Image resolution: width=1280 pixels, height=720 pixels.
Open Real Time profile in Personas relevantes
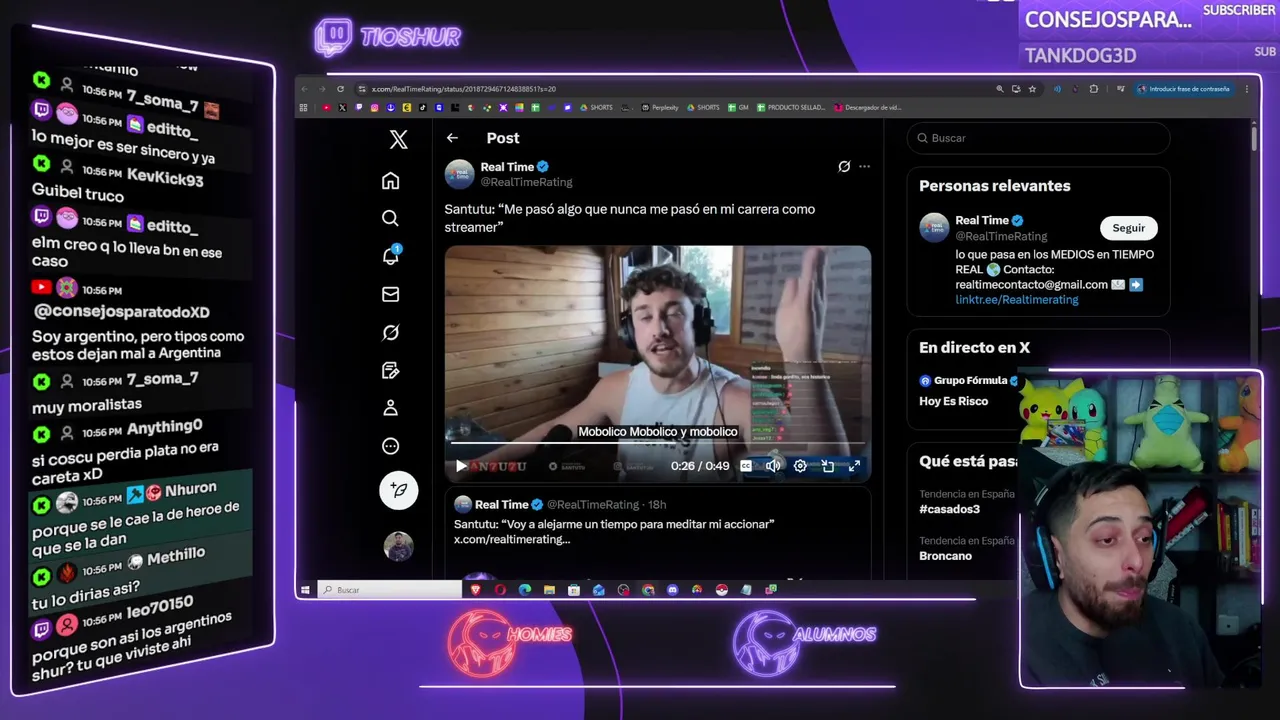[982, 220]
